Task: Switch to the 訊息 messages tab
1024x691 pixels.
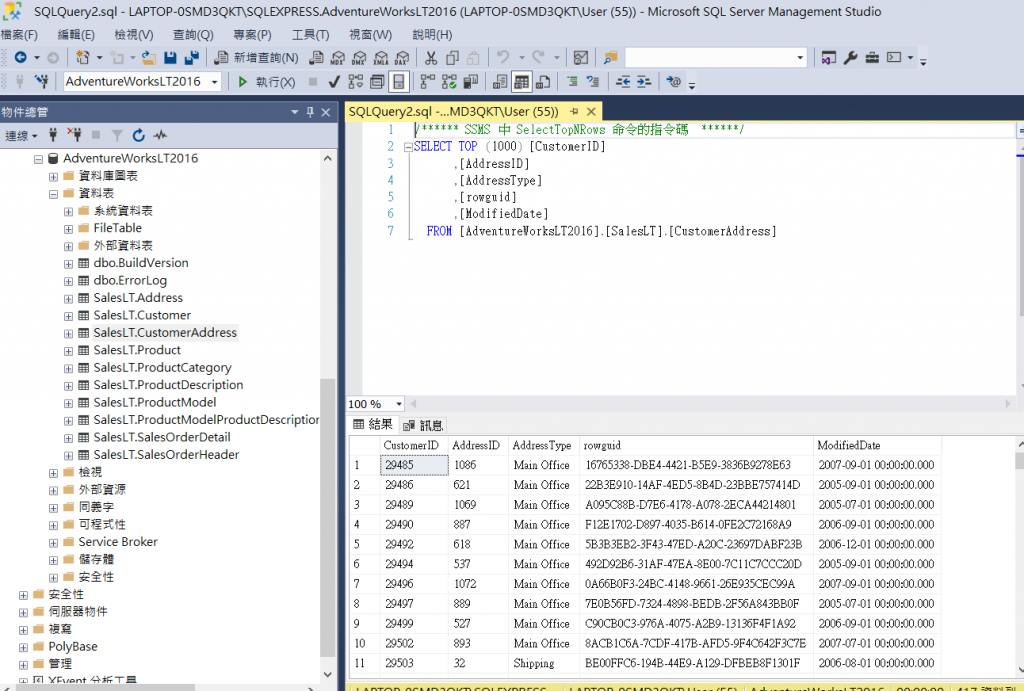Action: (x=423, y=425)
